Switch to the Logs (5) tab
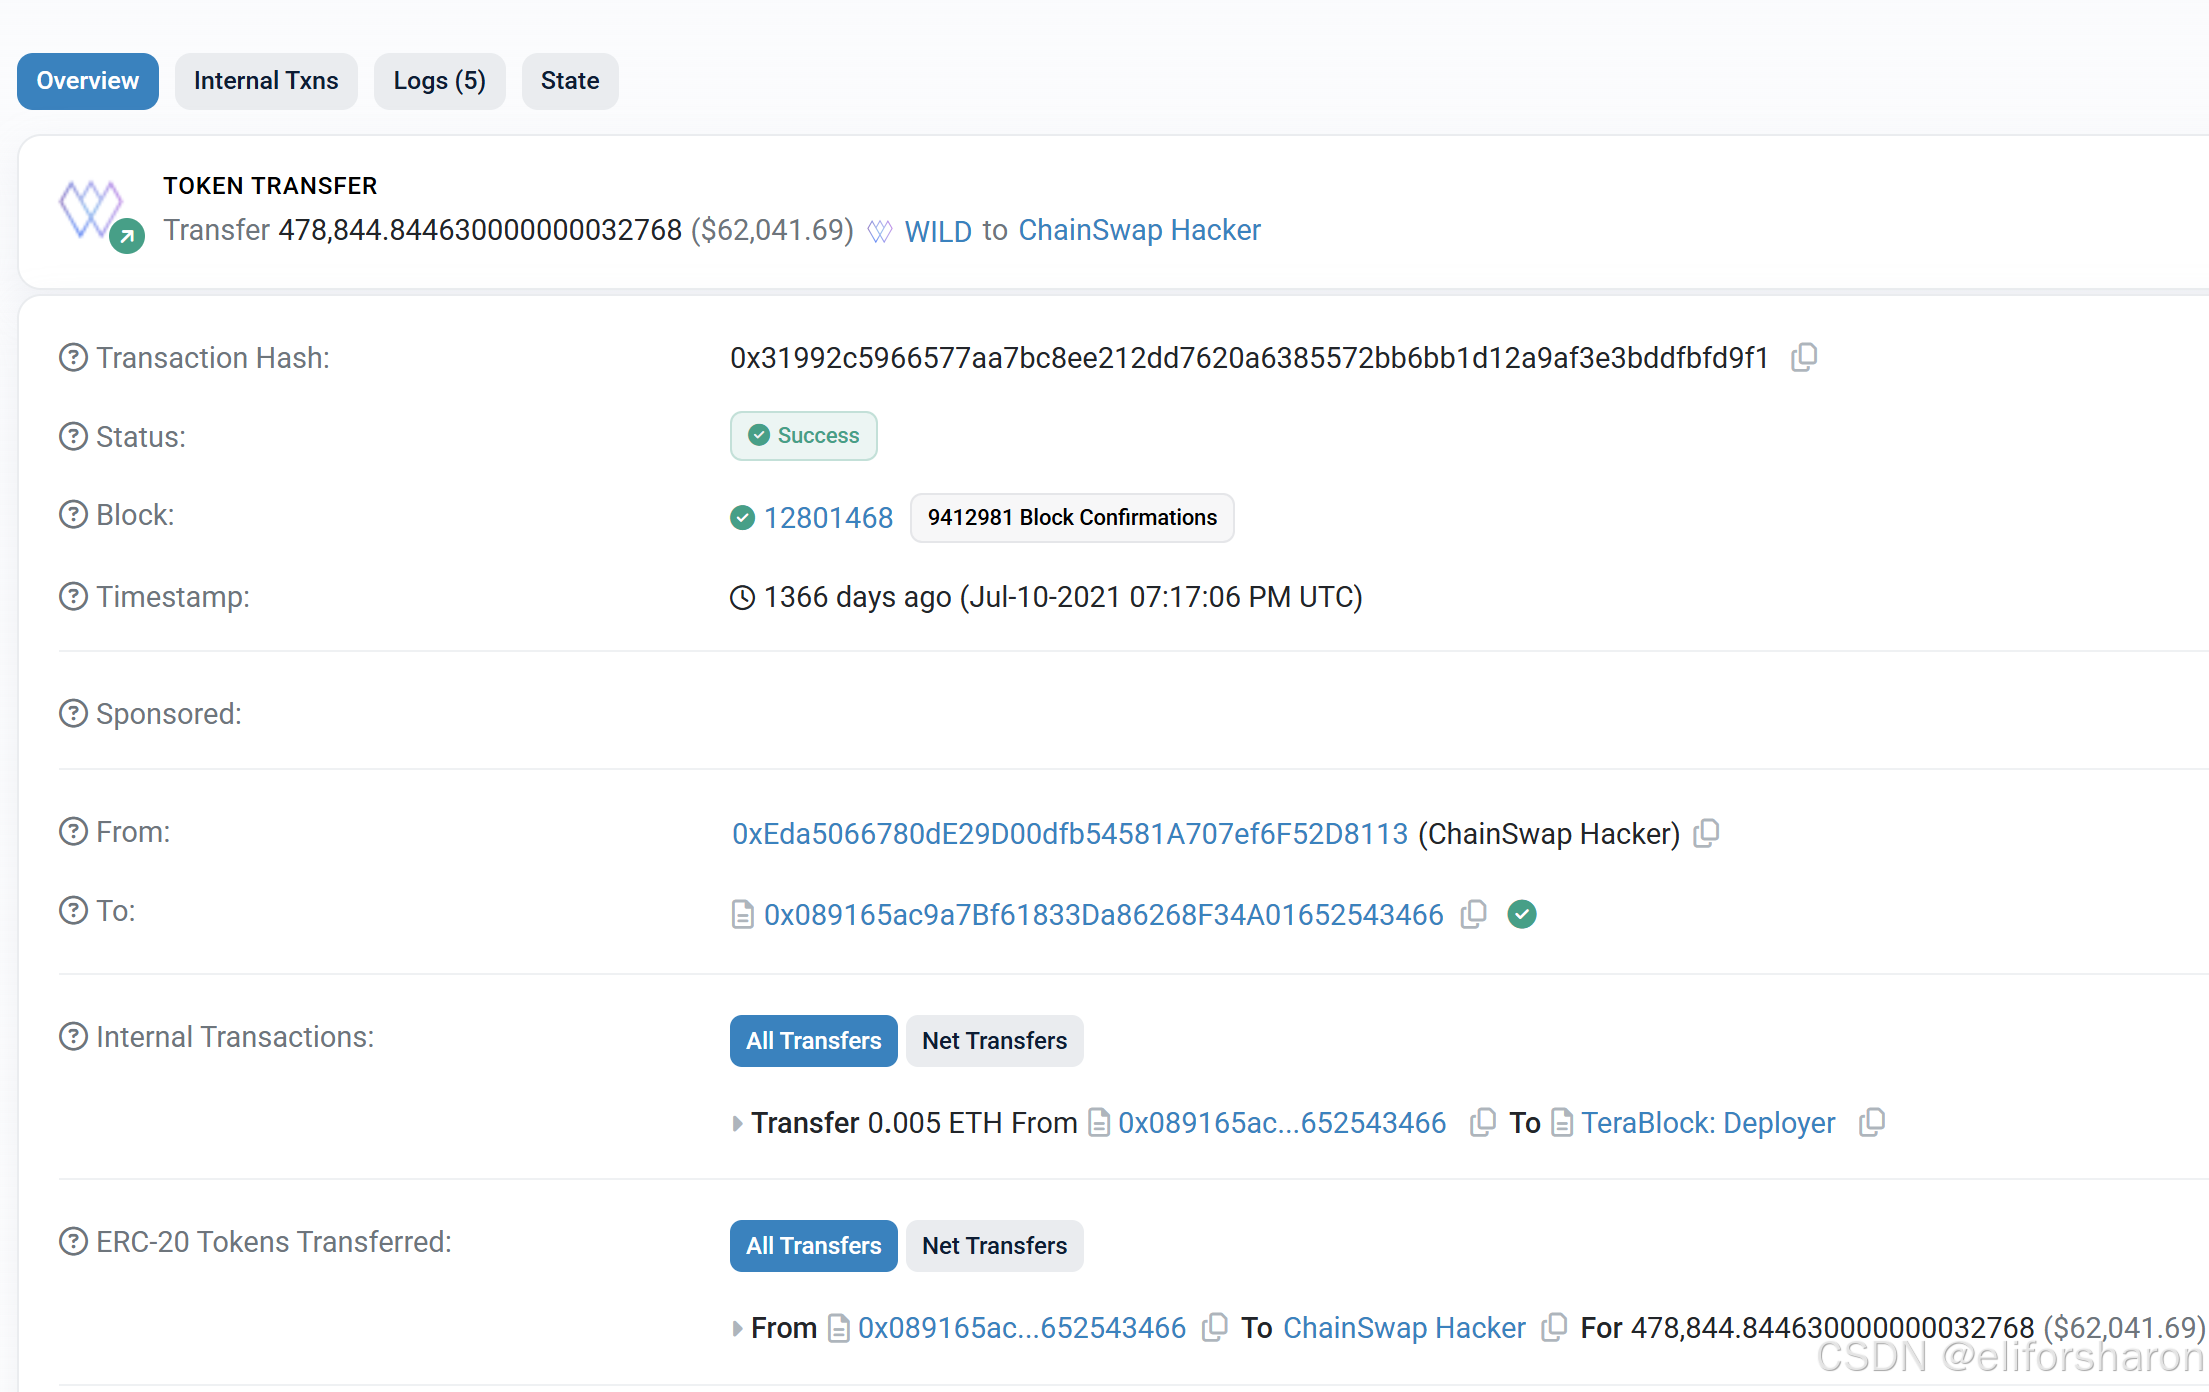Screen dimensions: 2209x1392 [439, 81]
